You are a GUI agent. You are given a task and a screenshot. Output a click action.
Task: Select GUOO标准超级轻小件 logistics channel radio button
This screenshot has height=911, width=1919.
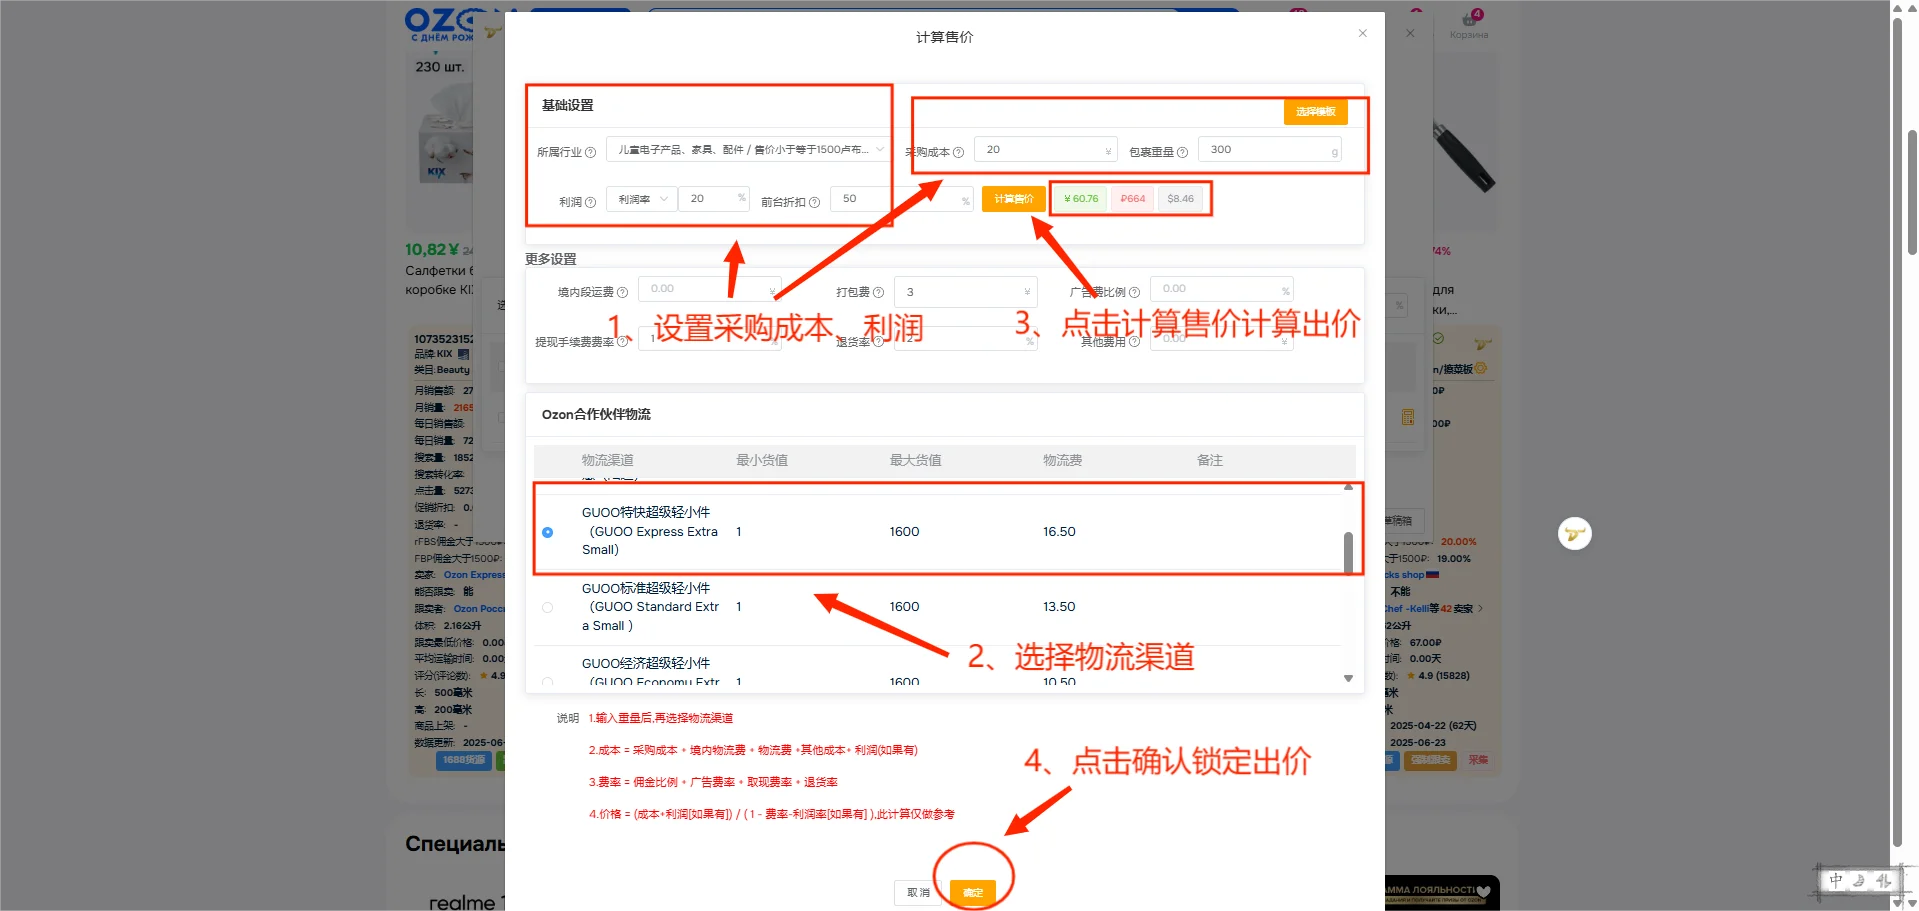(x=548, y=607)
